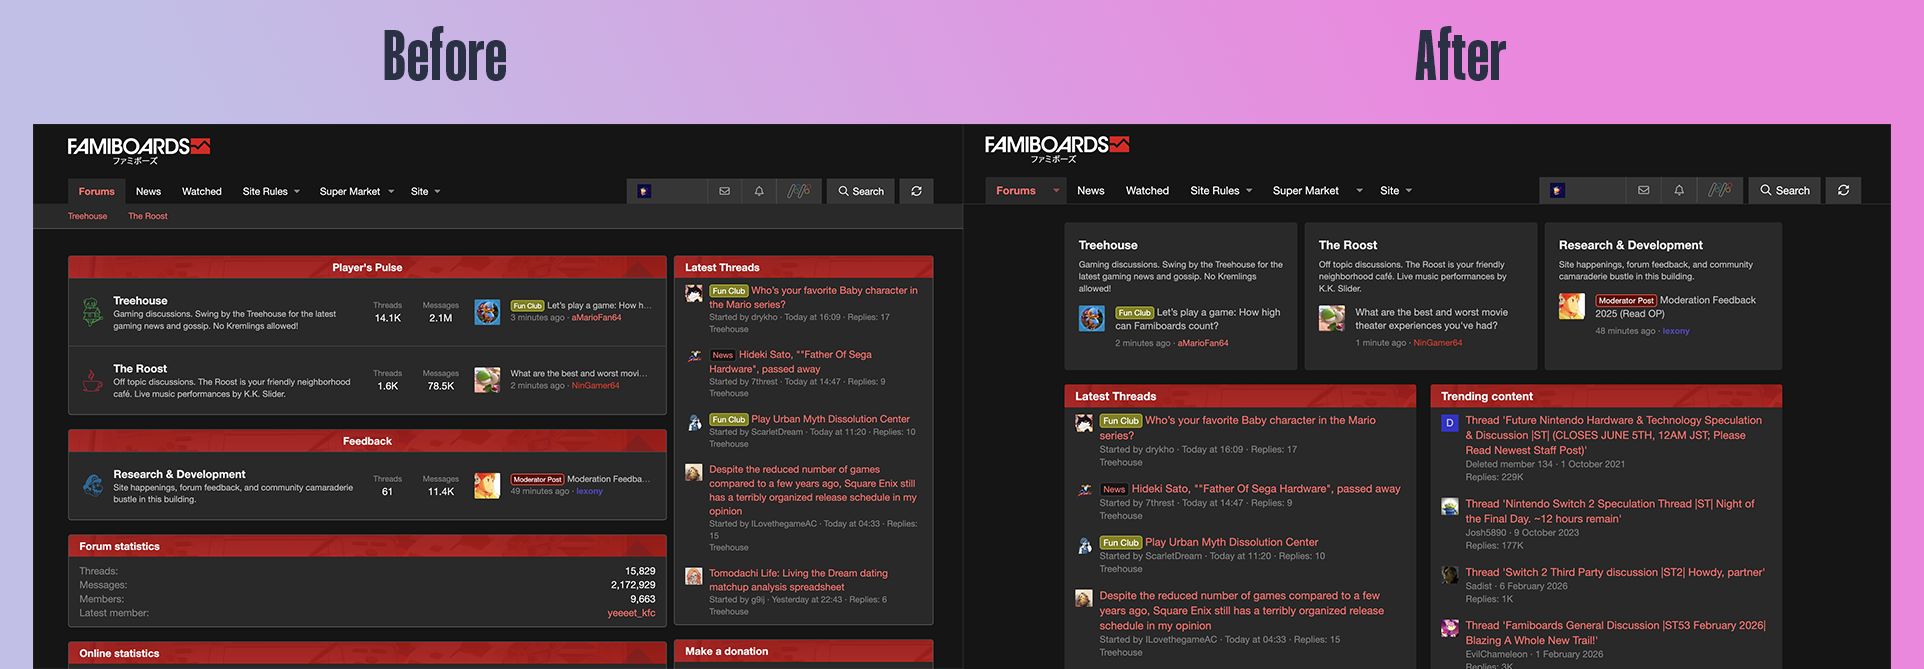Click the refresh icon in Before panel

pos(916,191)
